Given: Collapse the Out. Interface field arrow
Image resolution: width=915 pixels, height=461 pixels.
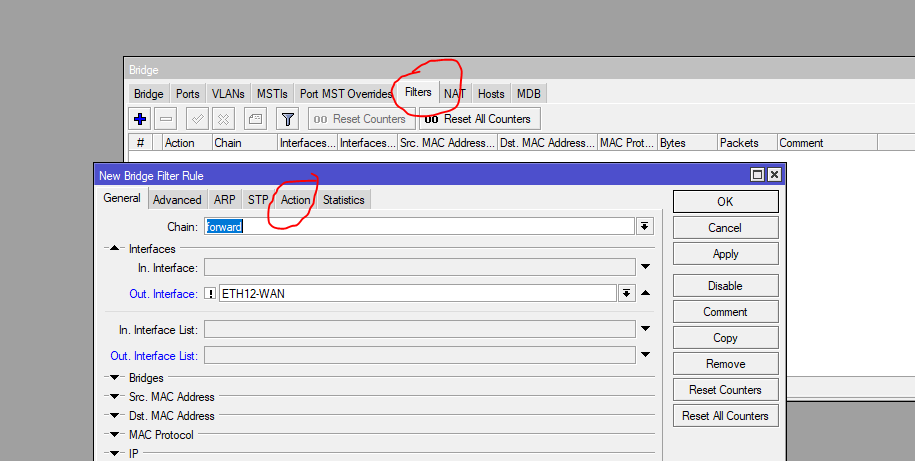Looking at the screenshot, I should (x=645, y=293).
